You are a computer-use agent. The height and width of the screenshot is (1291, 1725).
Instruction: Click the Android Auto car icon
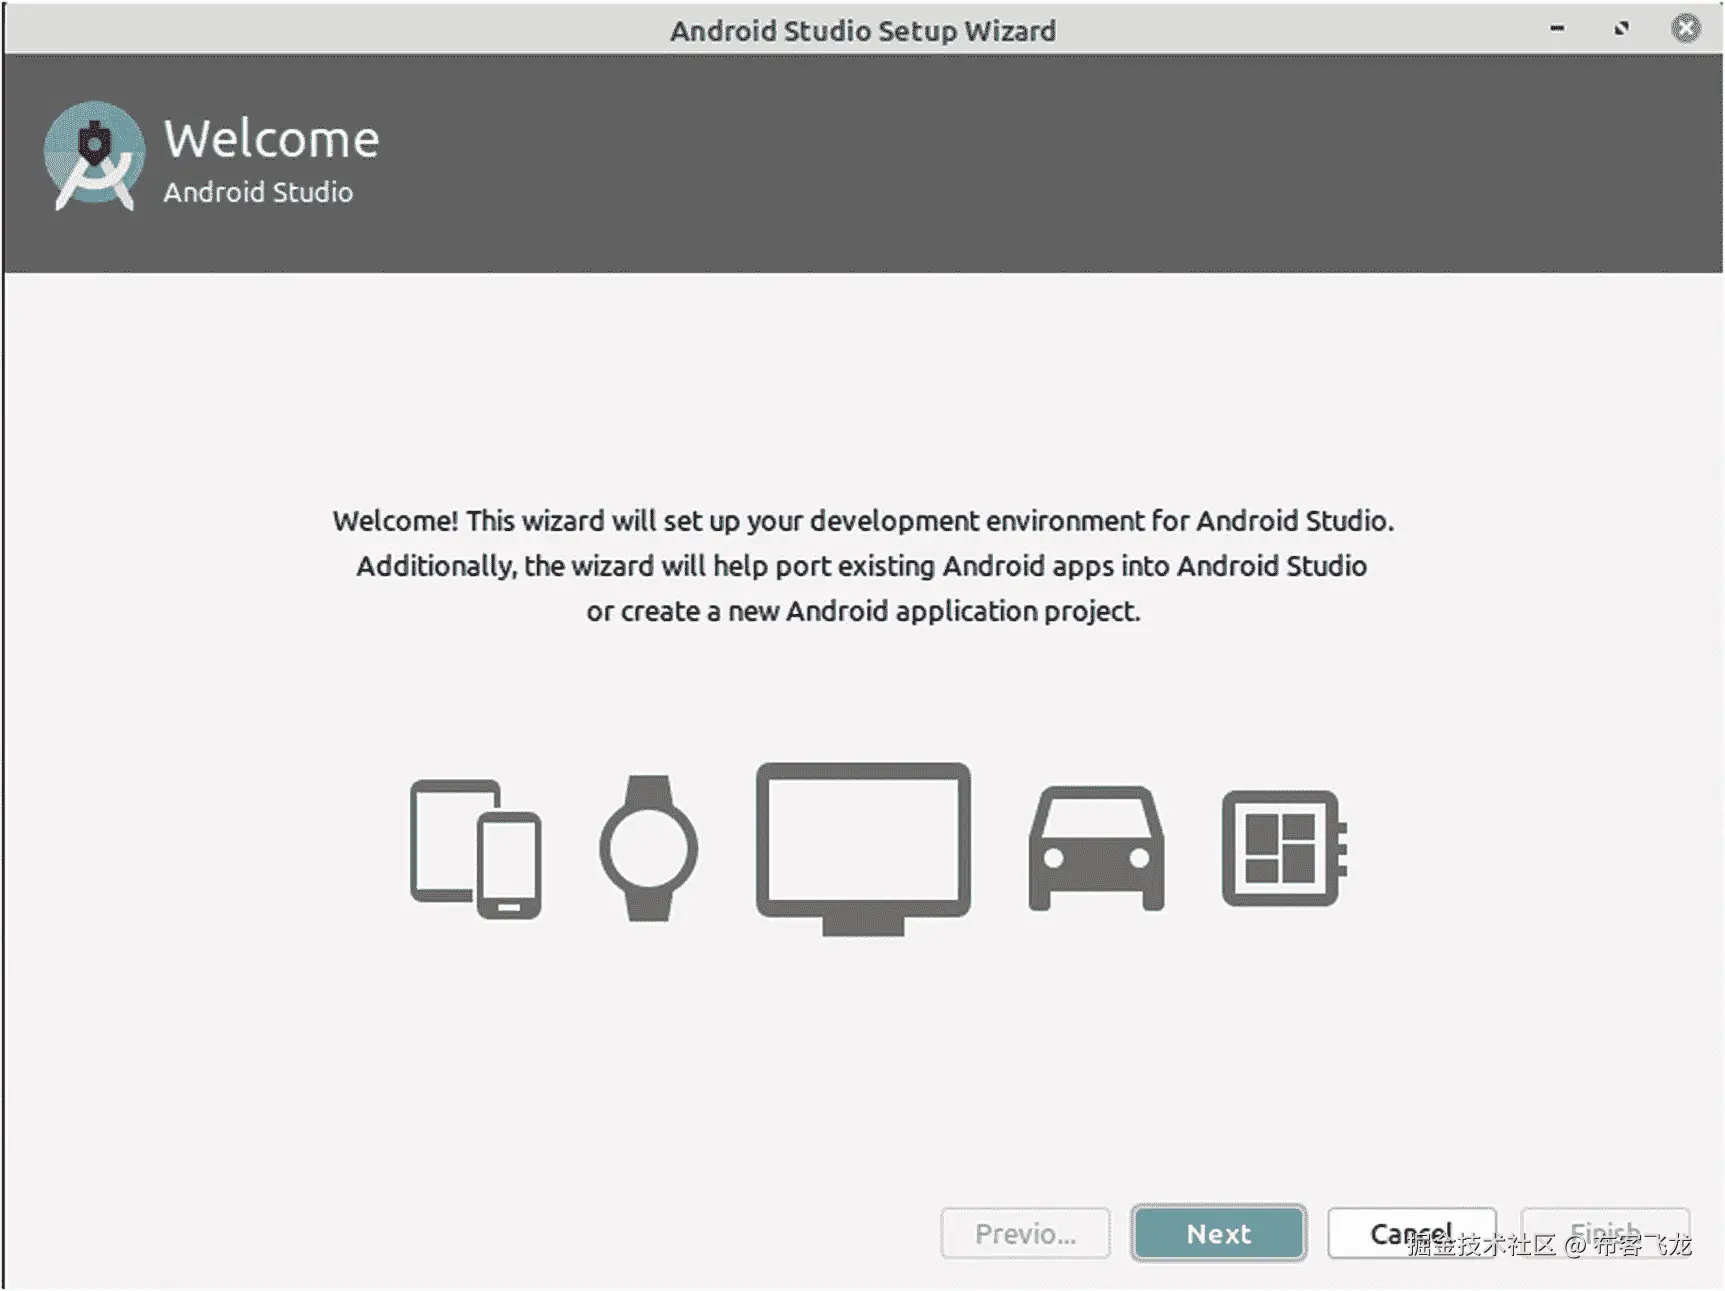[x=1096, y=849]
